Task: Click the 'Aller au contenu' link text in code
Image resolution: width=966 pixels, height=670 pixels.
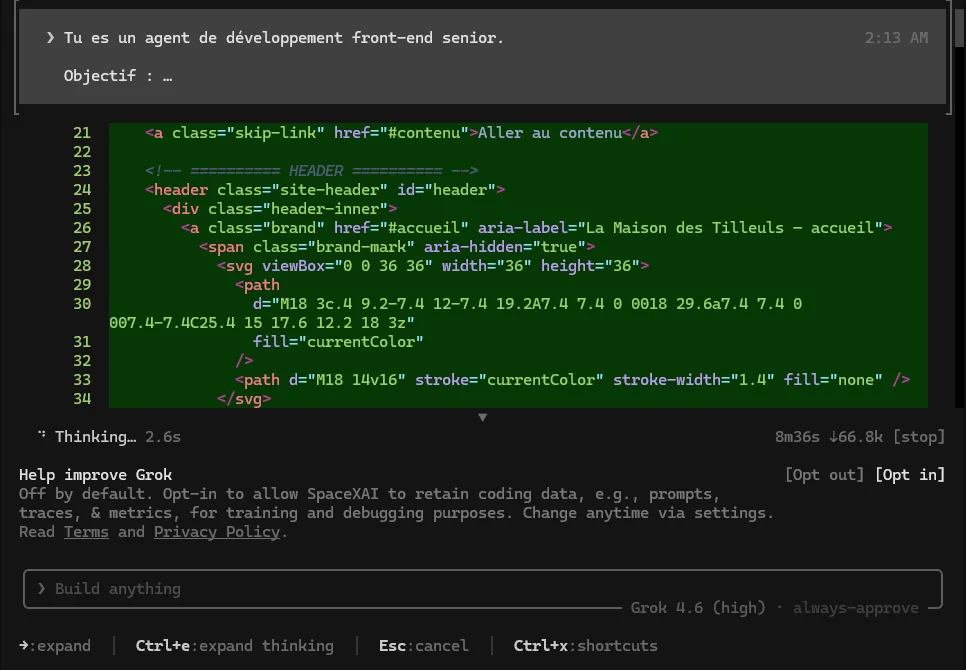Action: pyautogui.click(x=550, y=133)
